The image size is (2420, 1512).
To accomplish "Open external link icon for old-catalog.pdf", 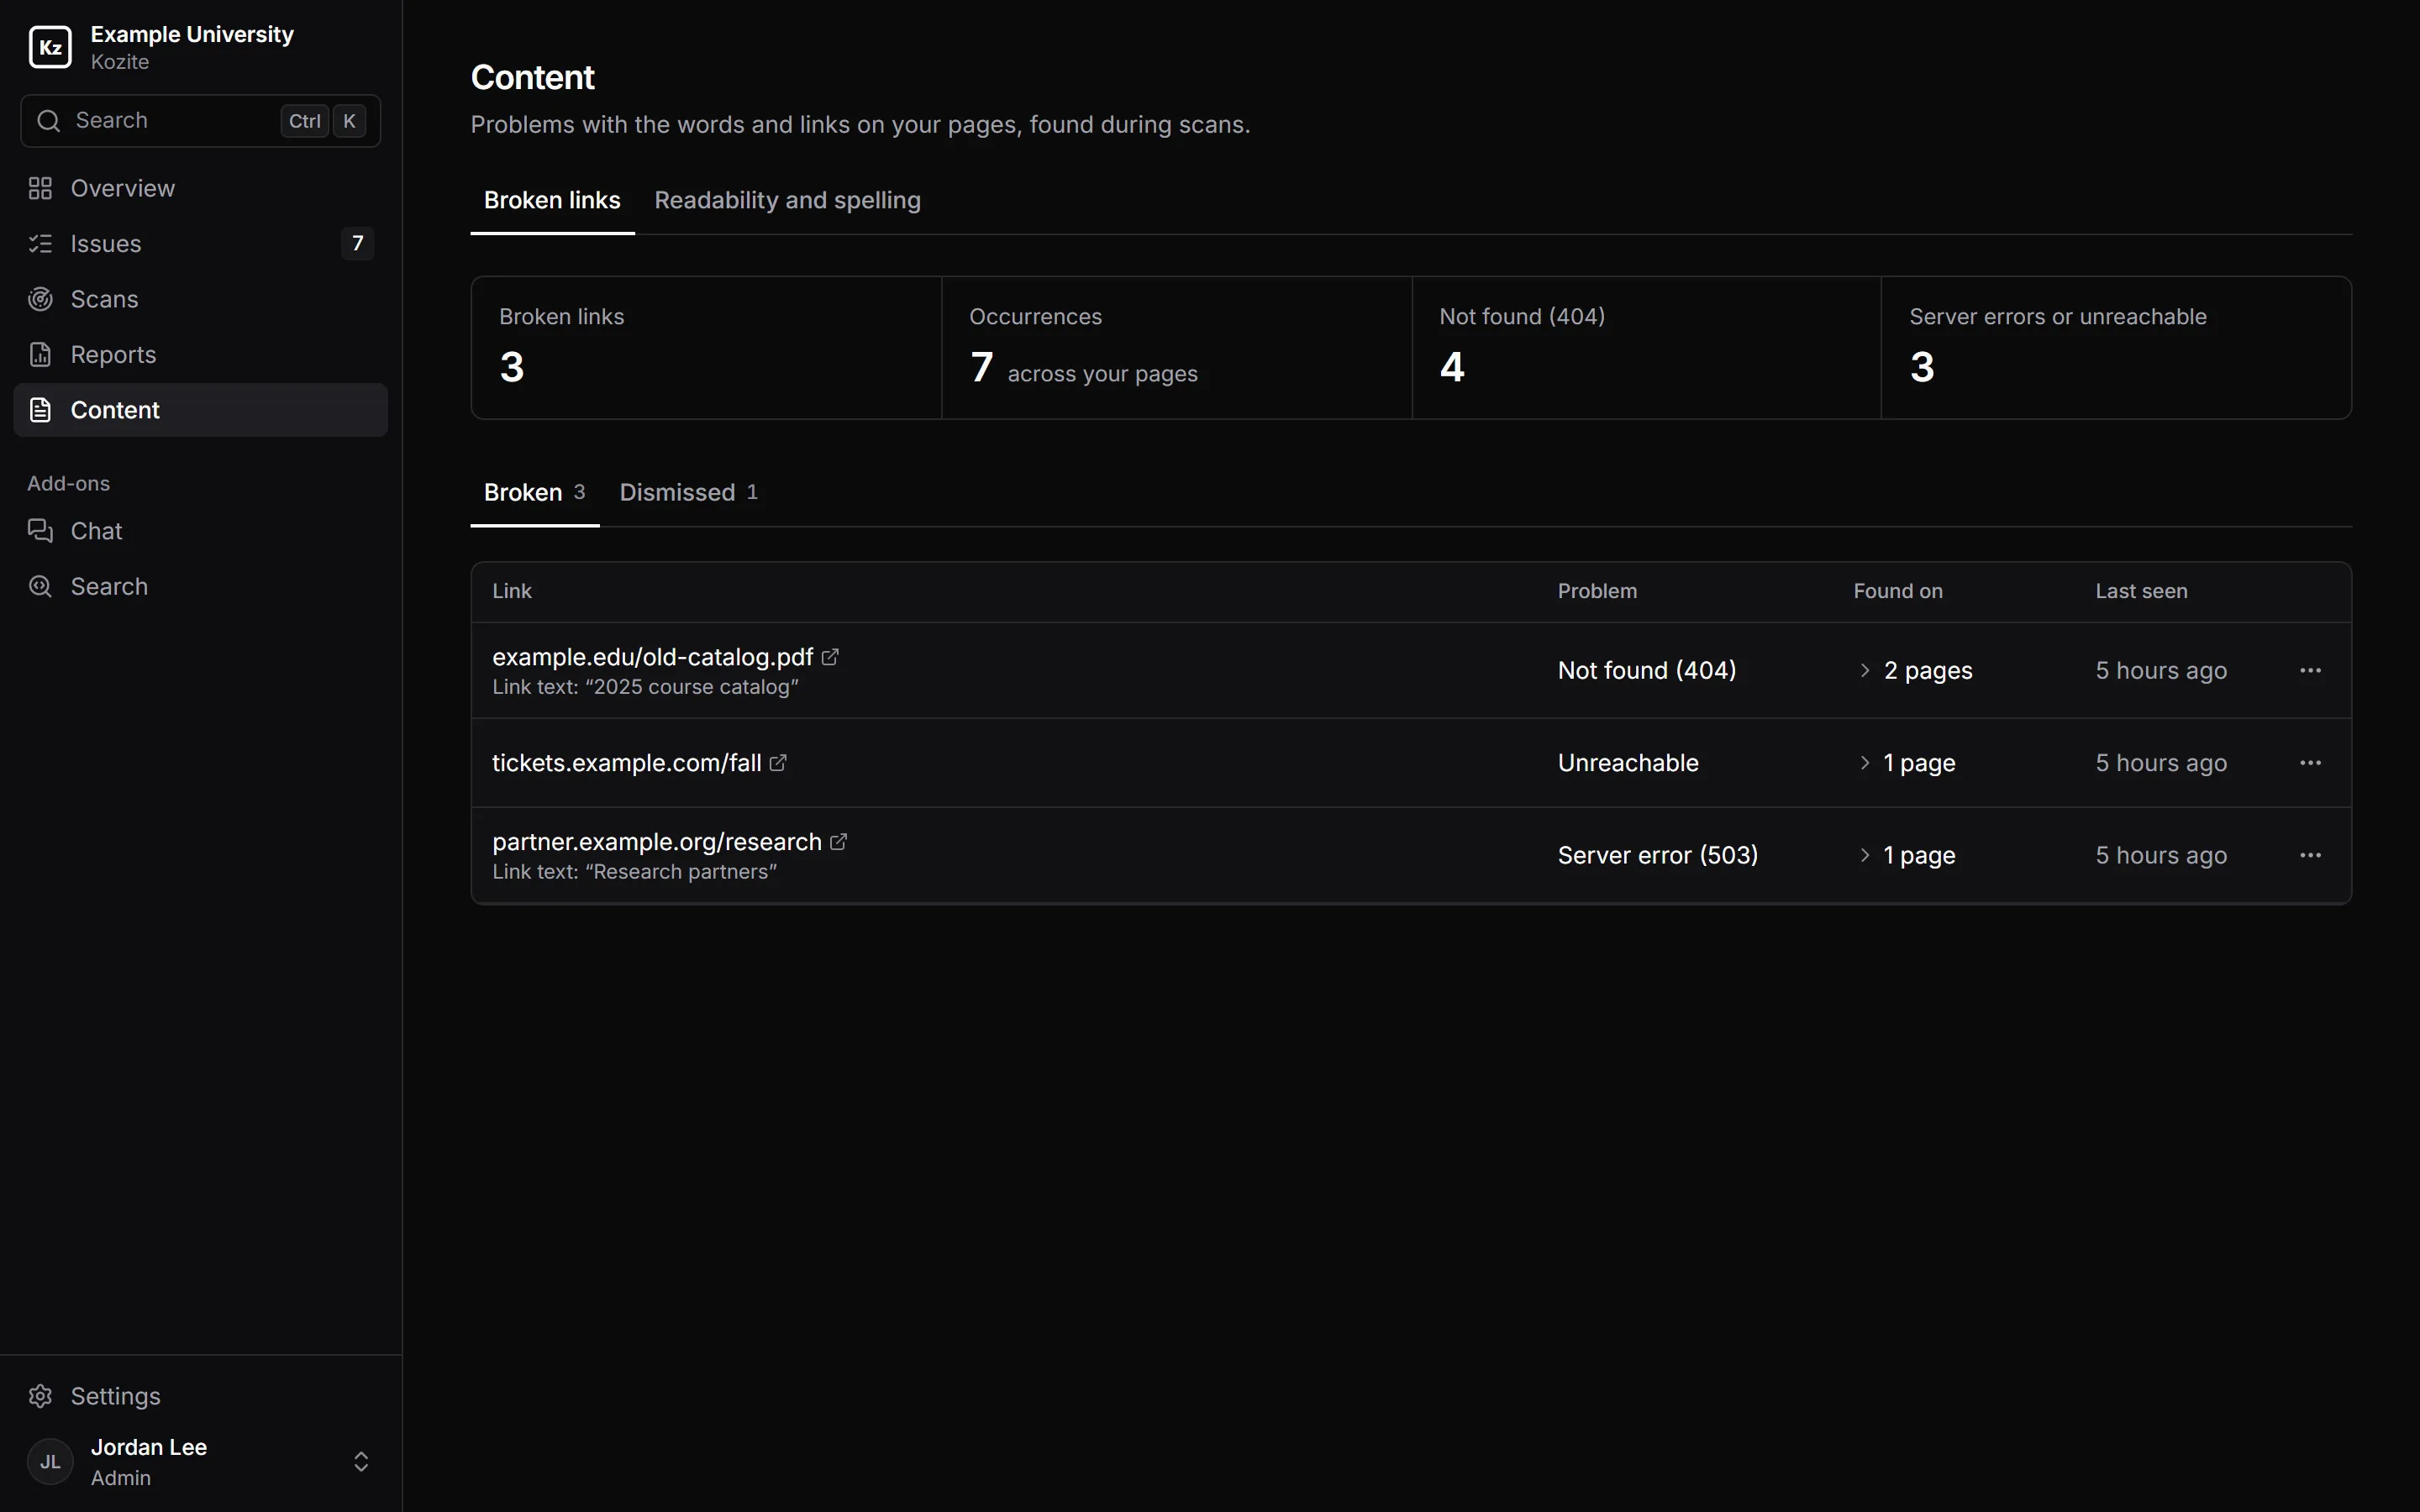I will coord(830,657).
